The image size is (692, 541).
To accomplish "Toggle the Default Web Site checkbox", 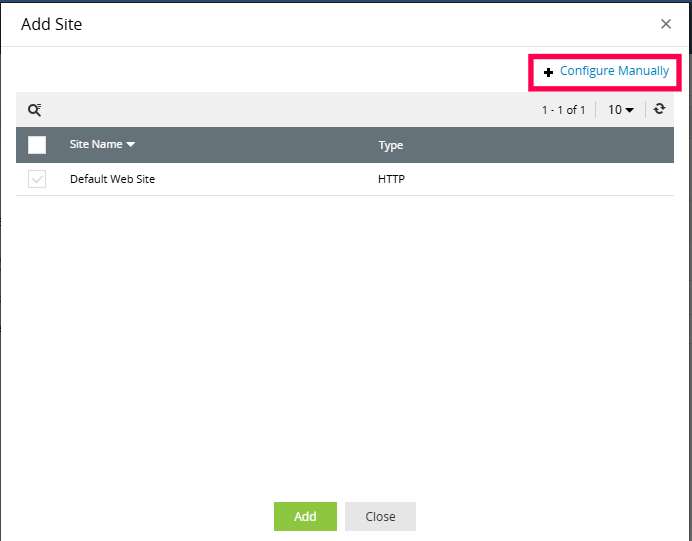I will 37,179.
